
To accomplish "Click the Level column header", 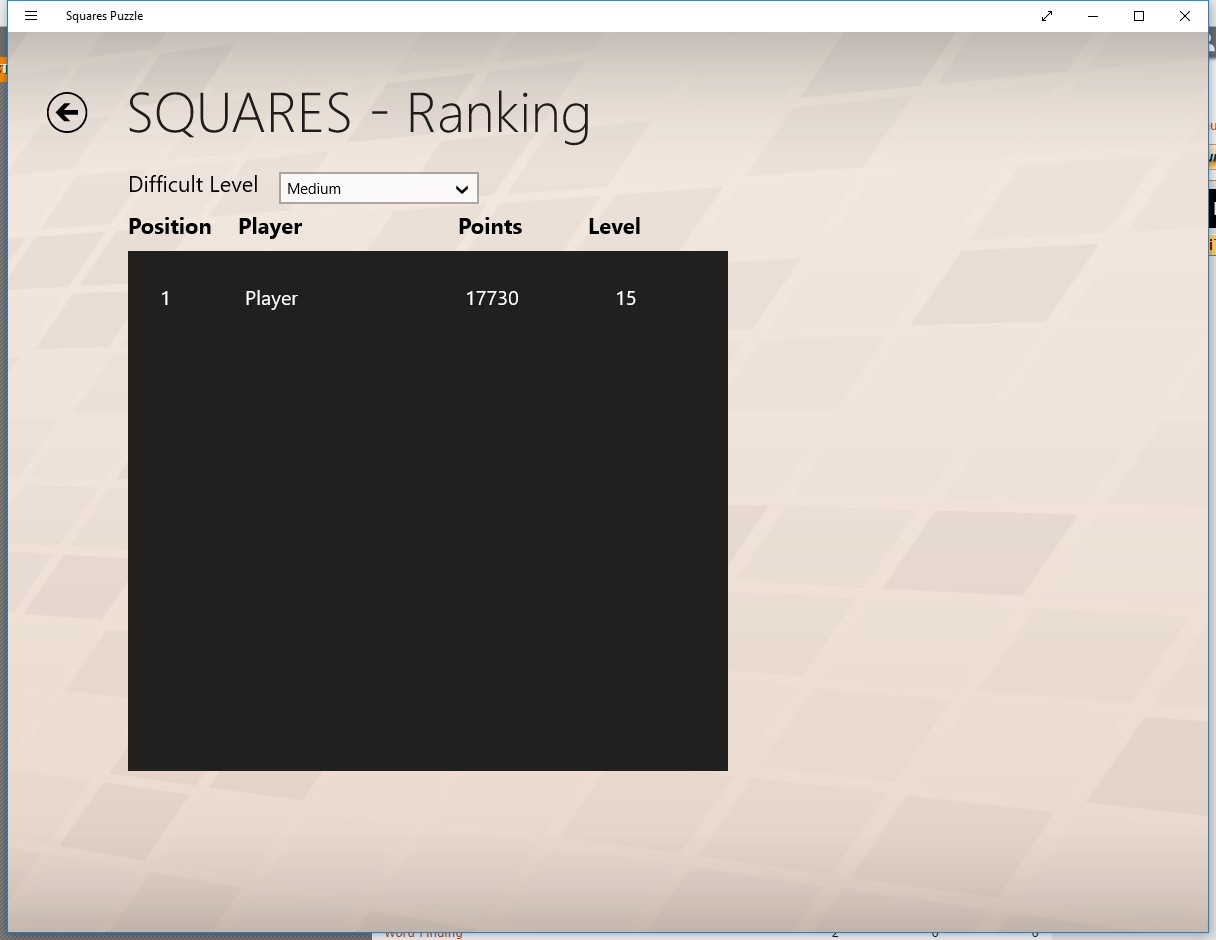I will coord(614,227).
